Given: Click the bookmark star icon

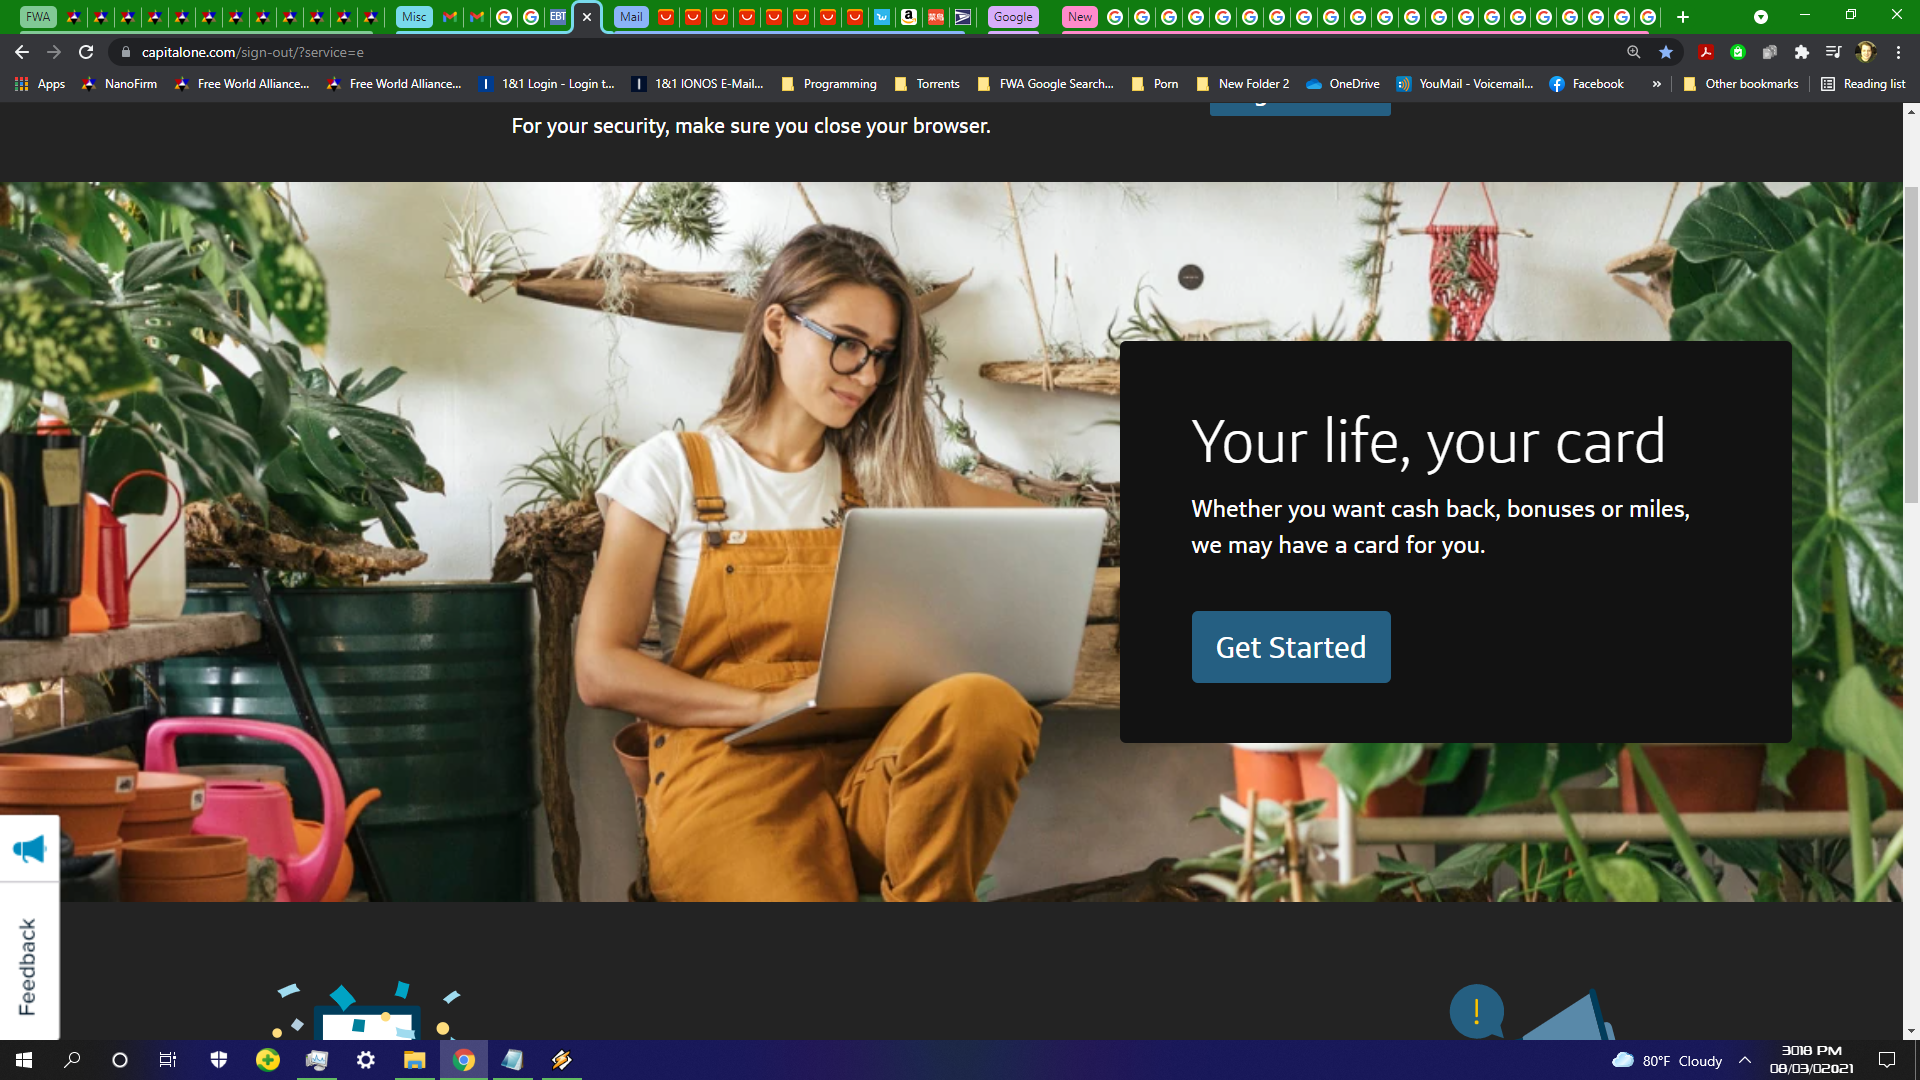Looking at the screenshot, I should [1666, 52].
